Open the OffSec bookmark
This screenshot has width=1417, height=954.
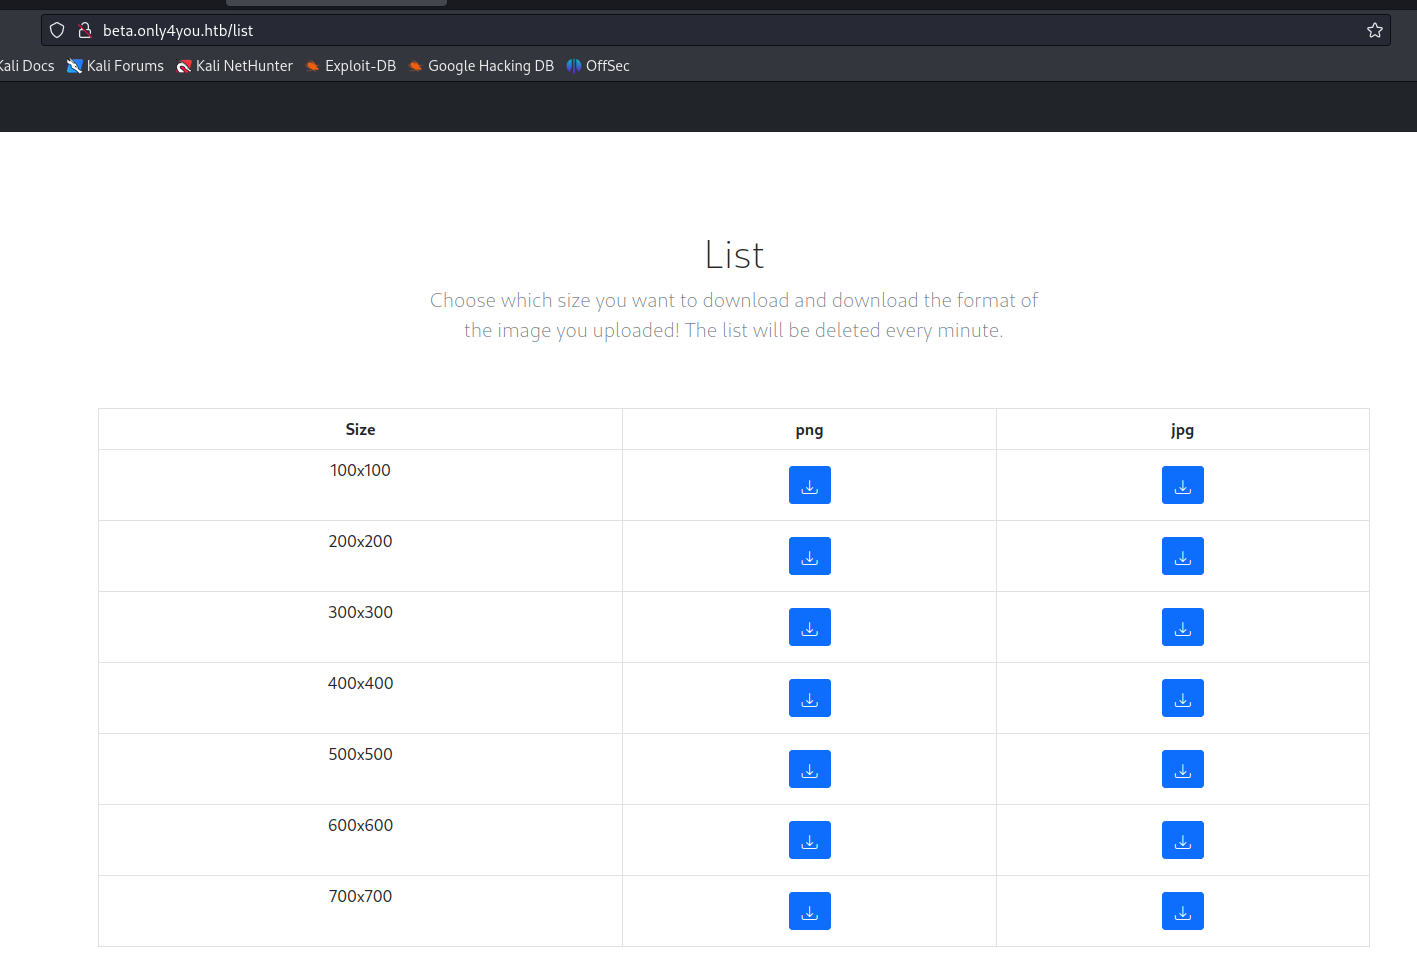tap(598, 66)
